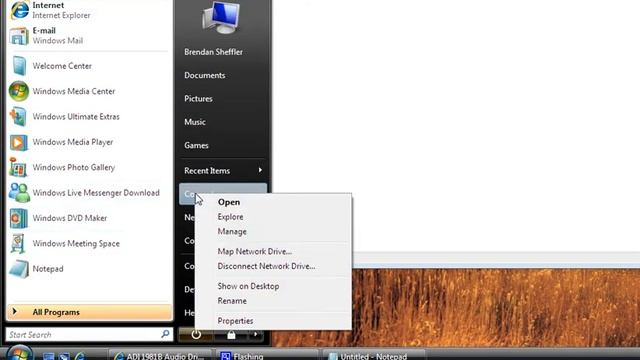Start Windows Media Player icon
The image size is (640, 360).
coord(19,142)
